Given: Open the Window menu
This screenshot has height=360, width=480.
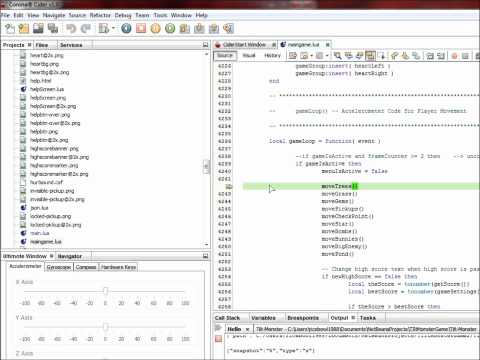Looking at the screenshot, I should click(x=181, y=15).
